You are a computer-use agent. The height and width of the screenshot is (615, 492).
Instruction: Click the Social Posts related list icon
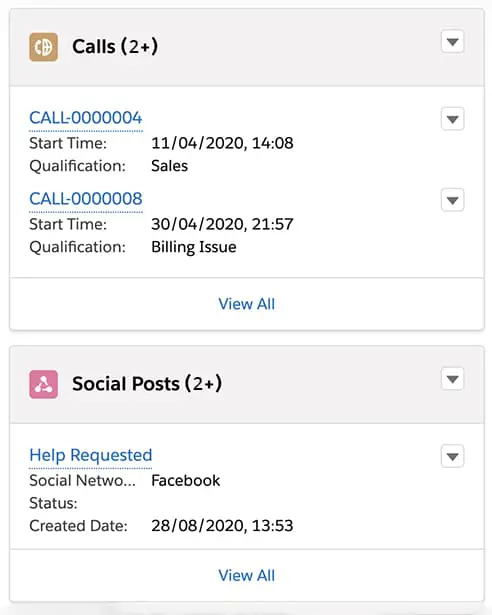tap(44, 384)
